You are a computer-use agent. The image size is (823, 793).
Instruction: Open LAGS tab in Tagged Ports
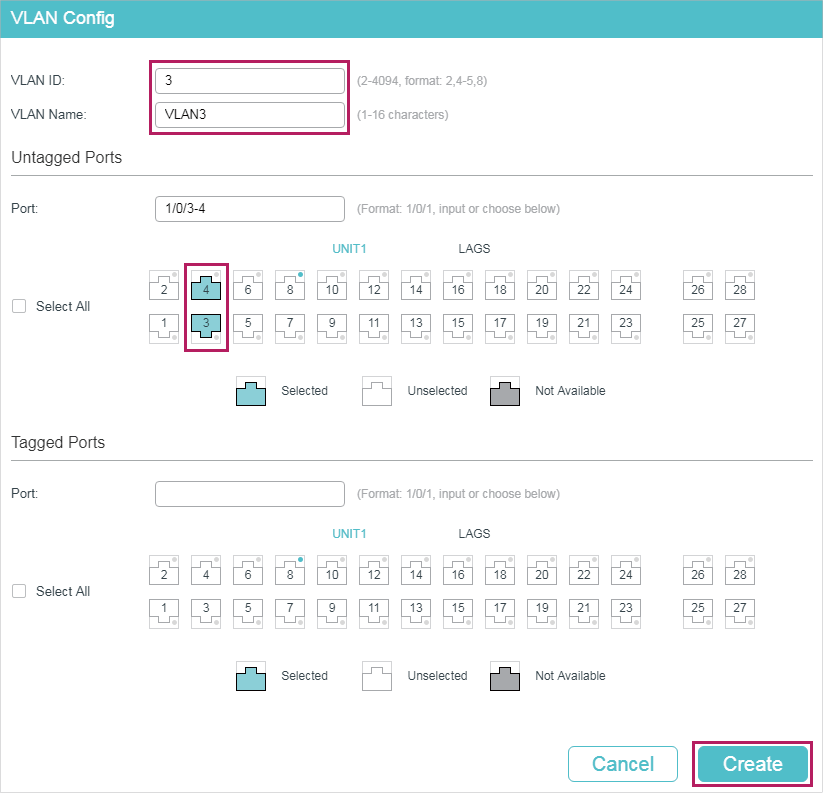tap(474, 534)
